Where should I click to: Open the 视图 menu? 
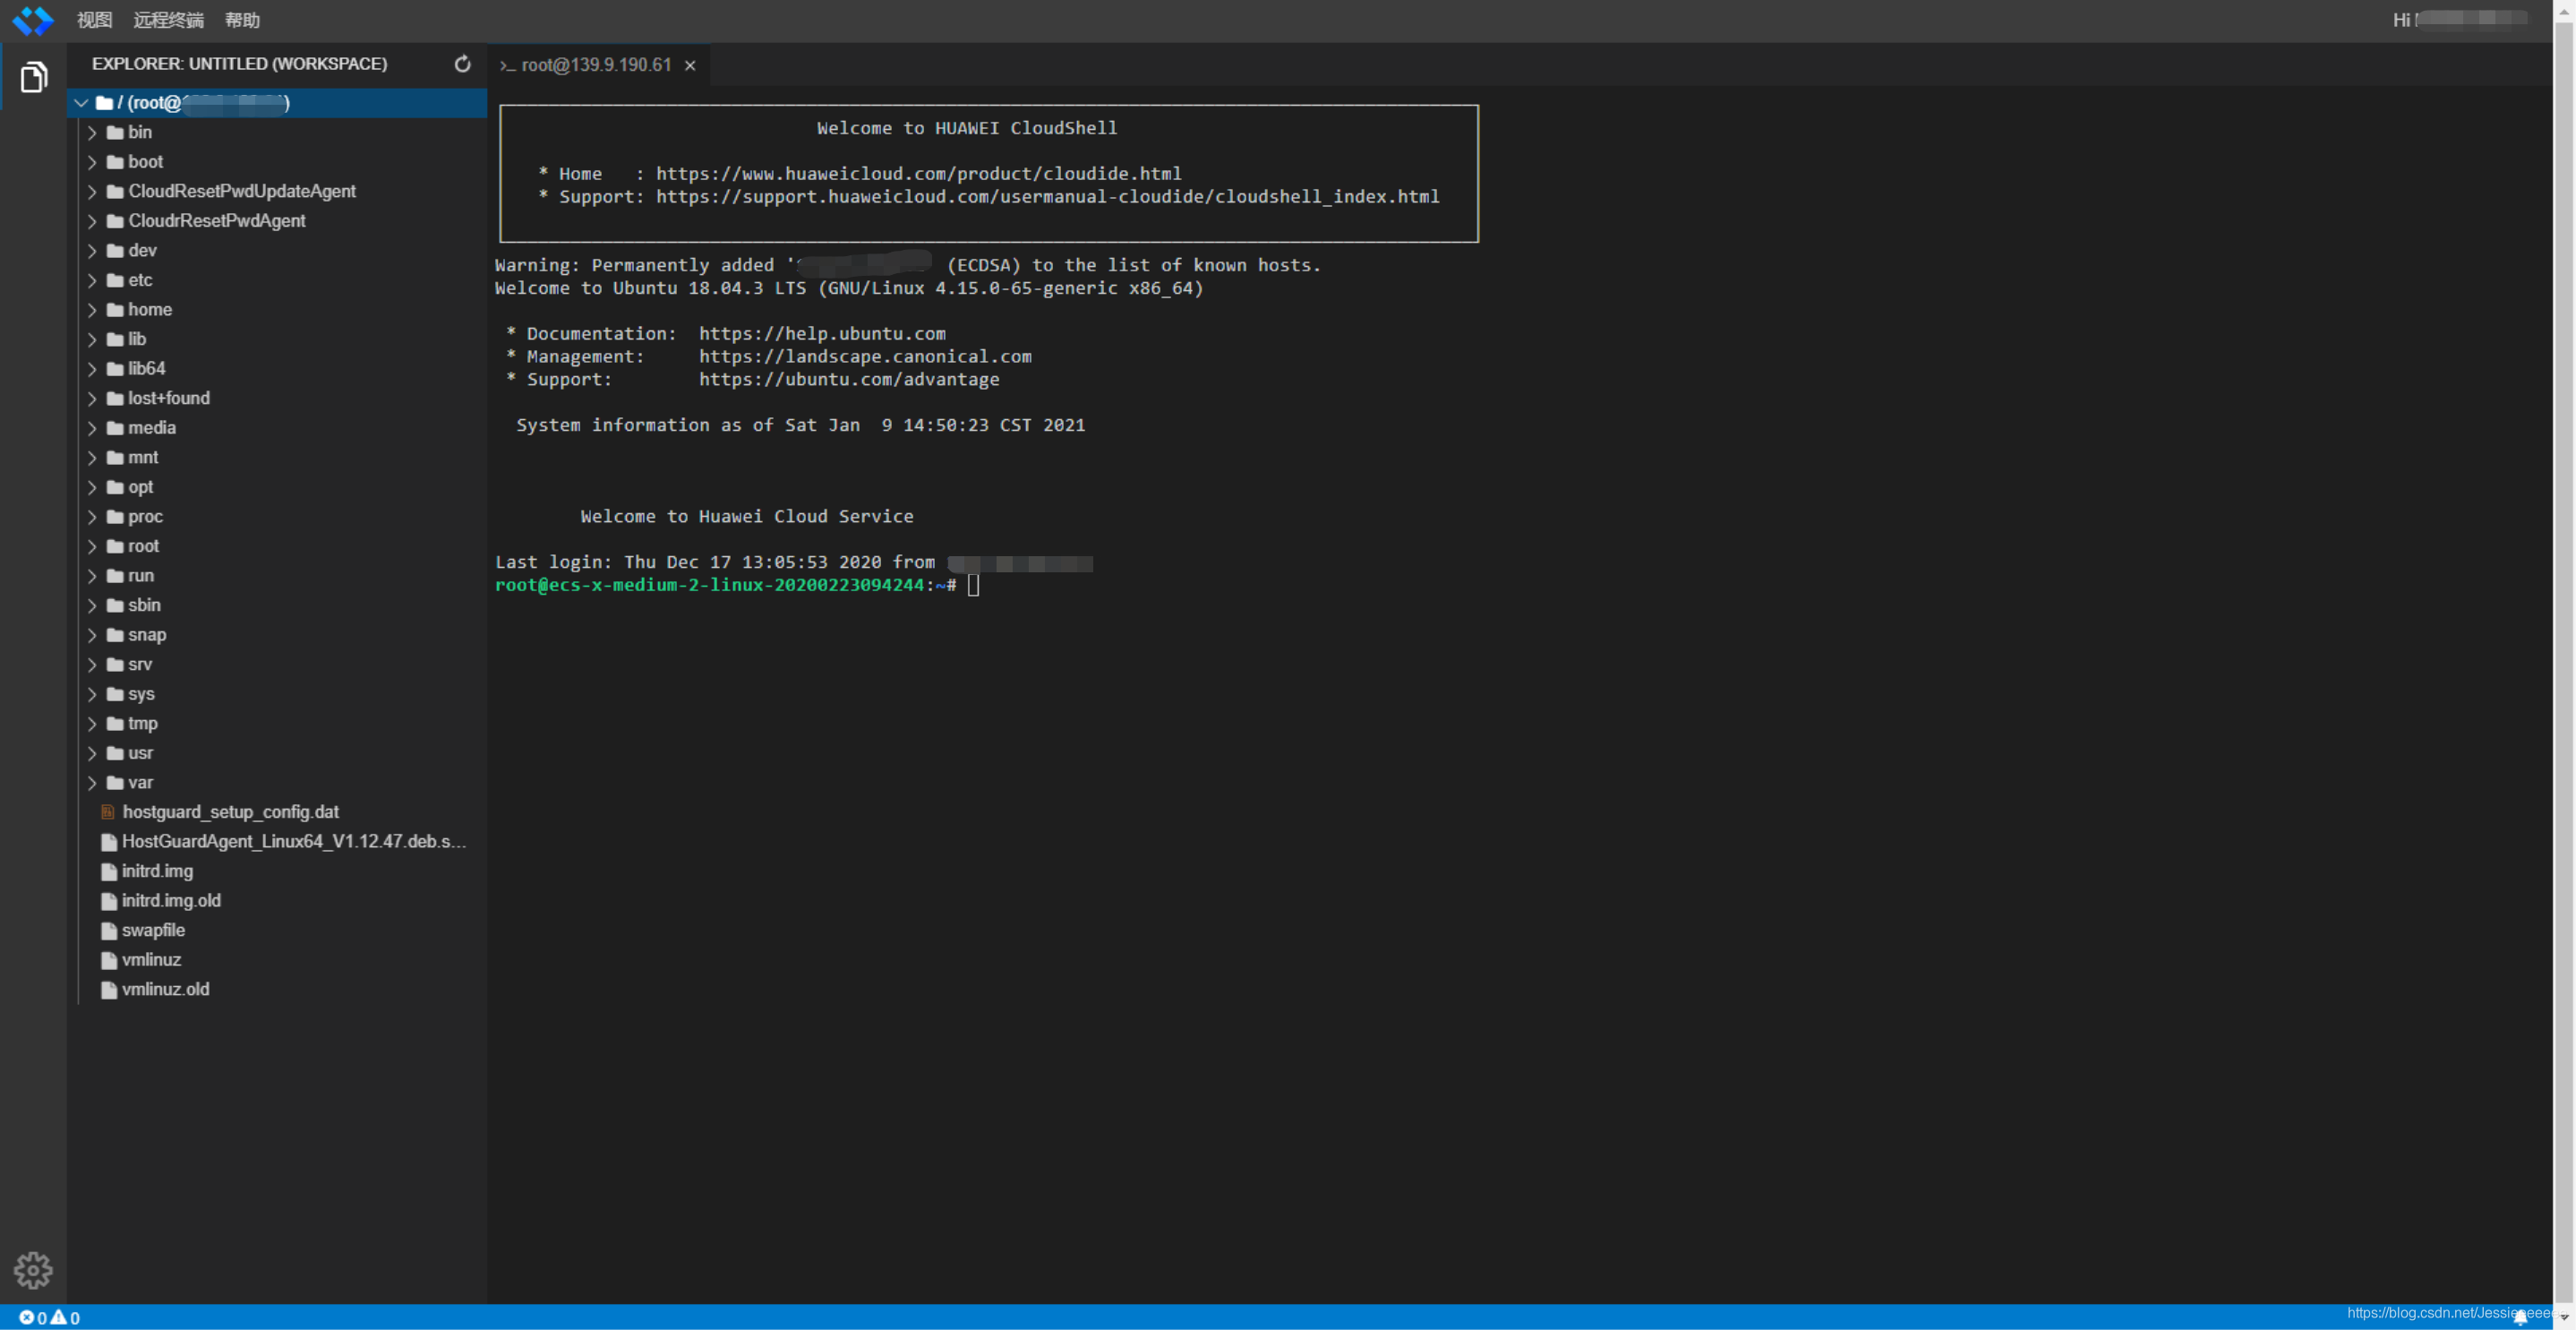(94, 20)
